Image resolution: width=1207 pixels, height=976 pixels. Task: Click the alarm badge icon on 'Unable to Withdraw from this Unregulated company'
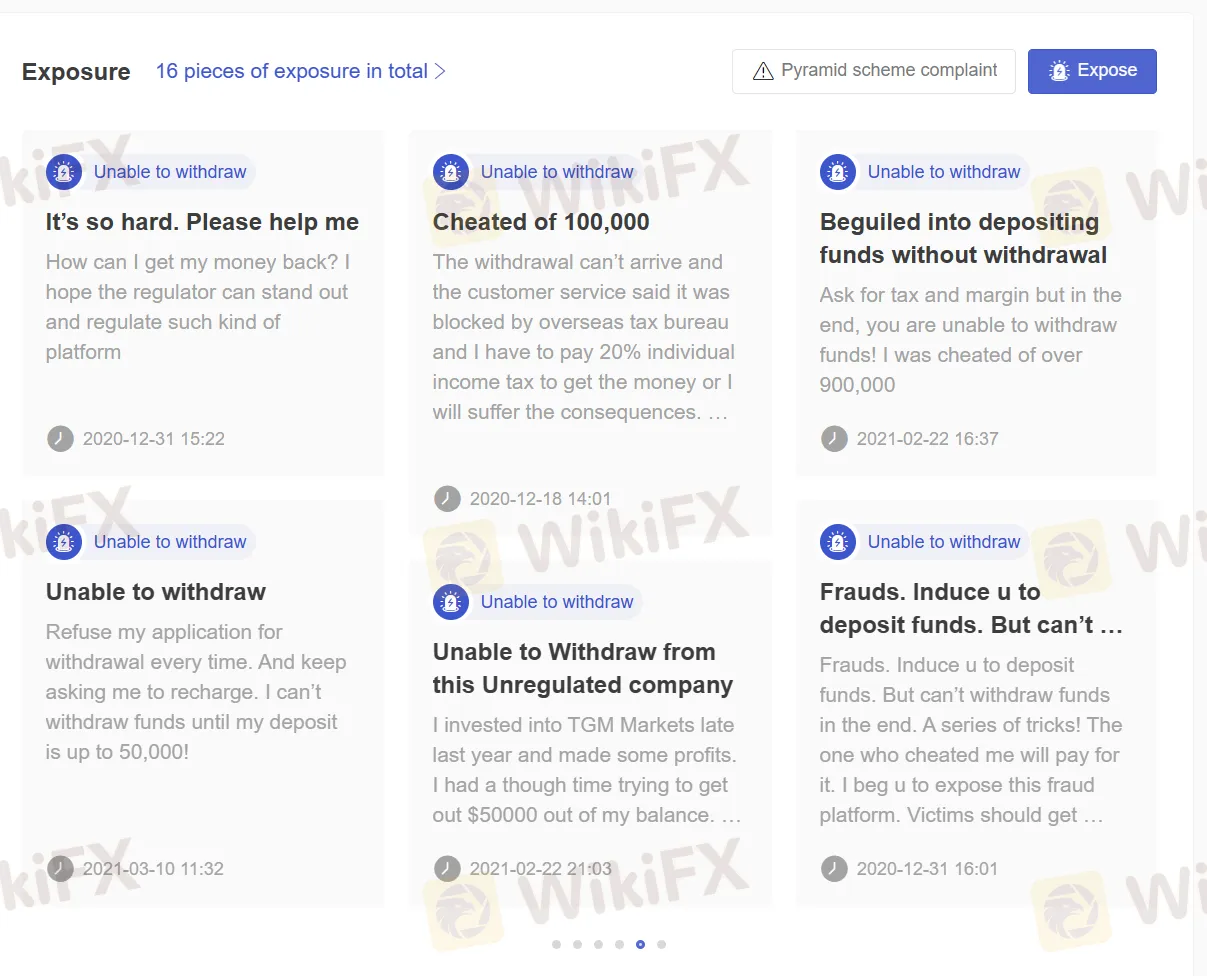[x=451, y=601]
